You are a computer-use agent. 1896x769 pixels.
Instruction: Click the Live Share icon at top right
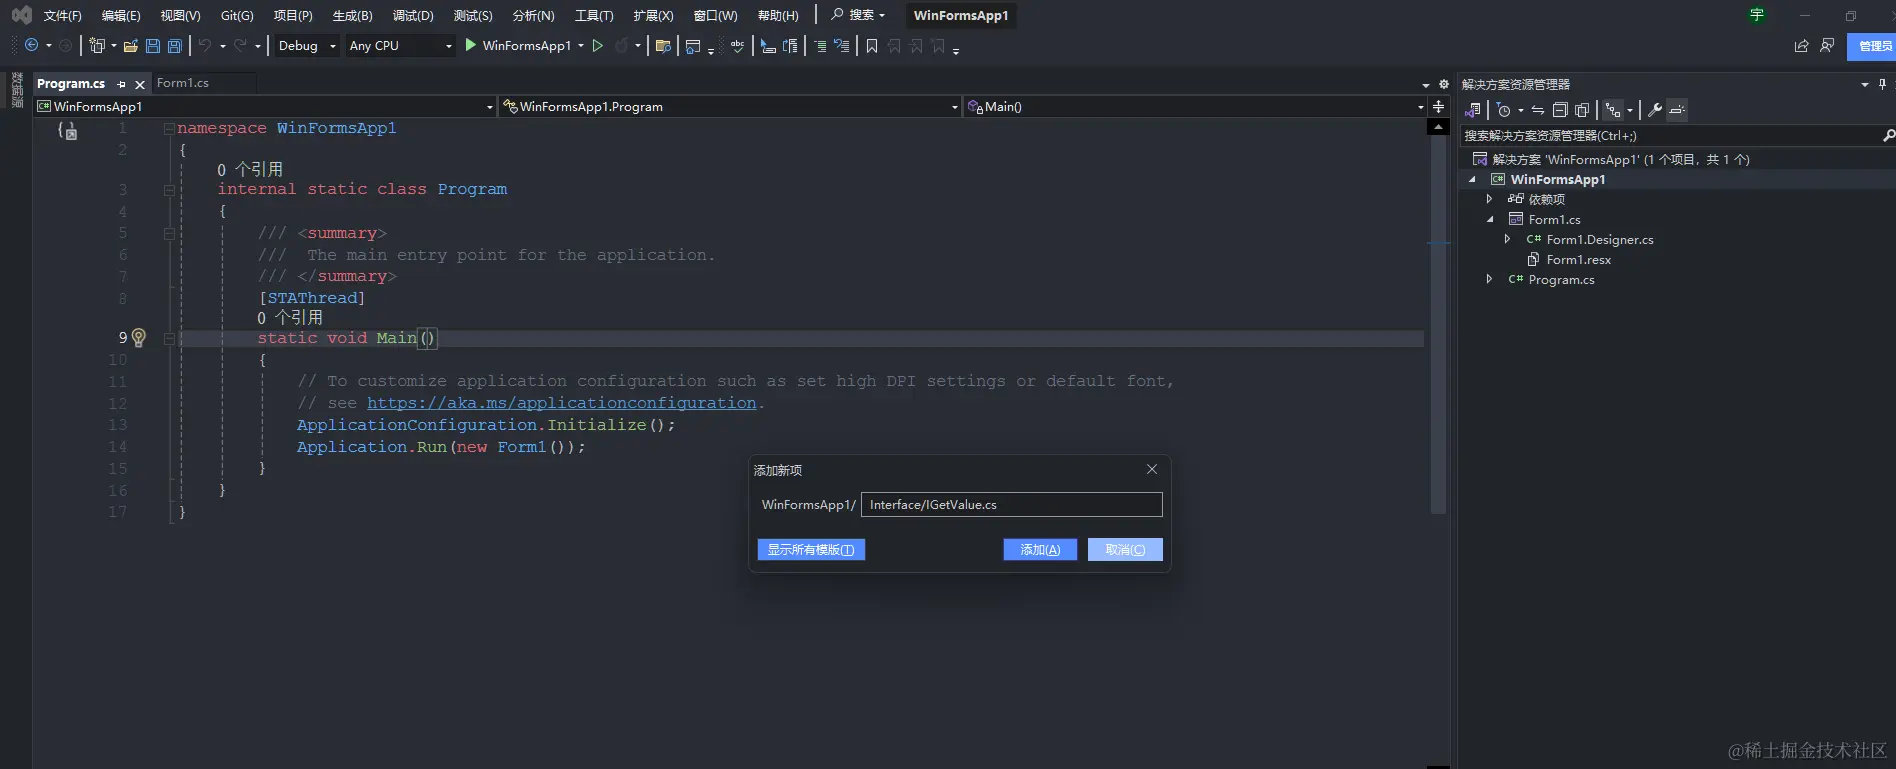tap(1802, 46)
